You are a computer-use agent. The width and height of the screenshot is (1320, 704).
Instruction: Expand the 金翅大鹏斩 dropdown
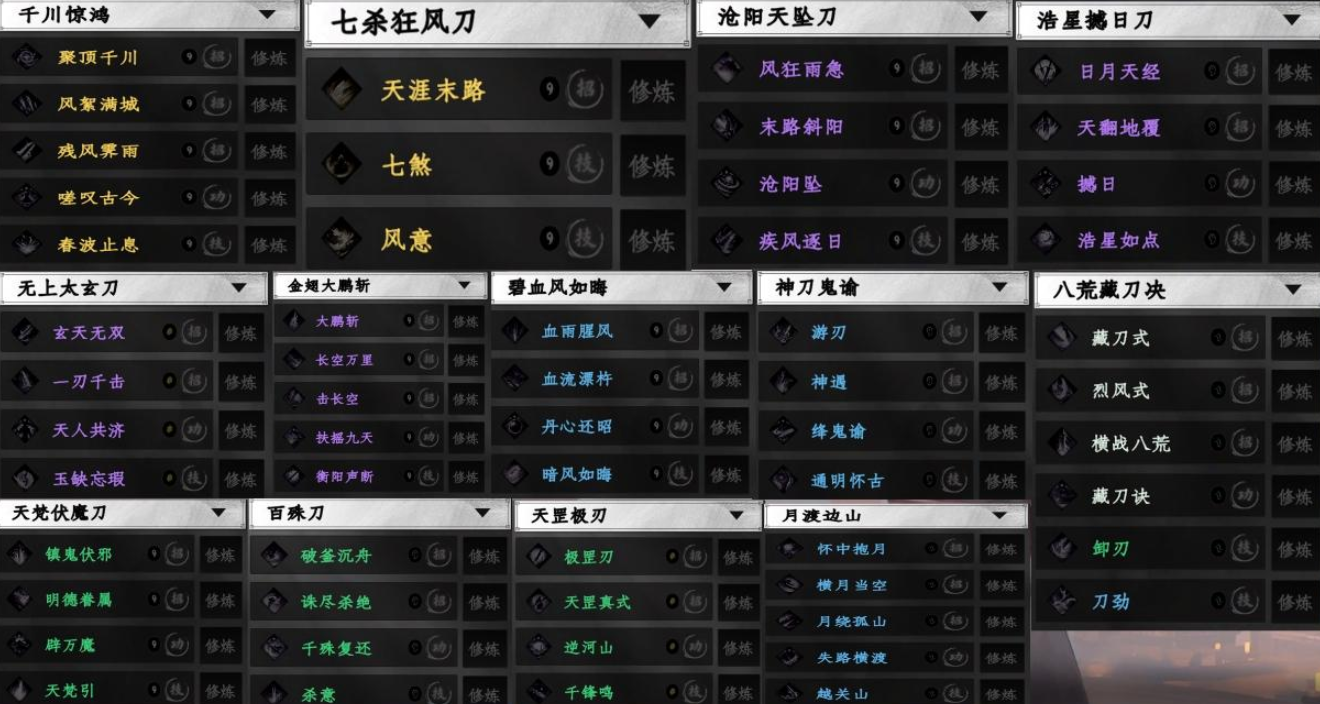[x=464, y=286]
